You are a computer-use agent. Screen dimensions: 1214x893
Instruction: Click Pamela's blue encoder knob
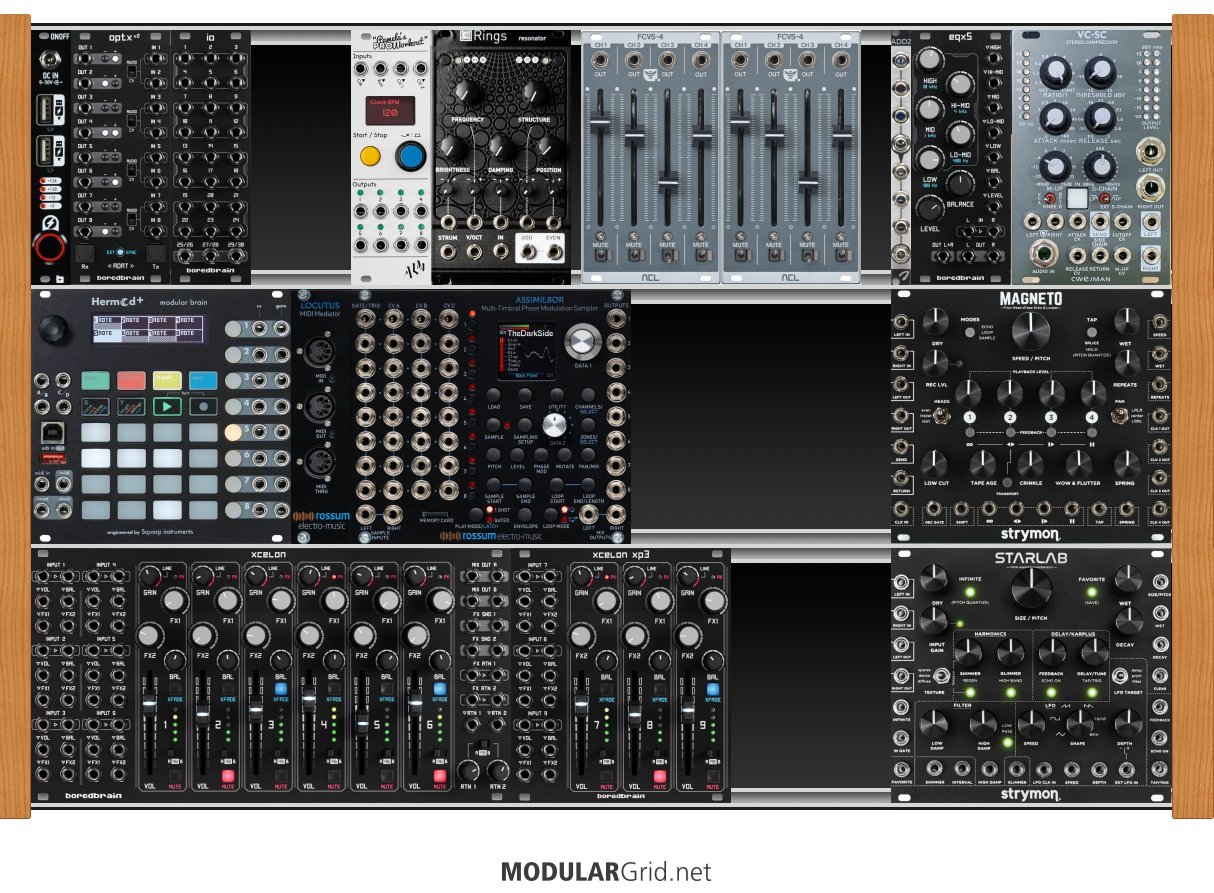pyautogui.click(x=411, y=156)
